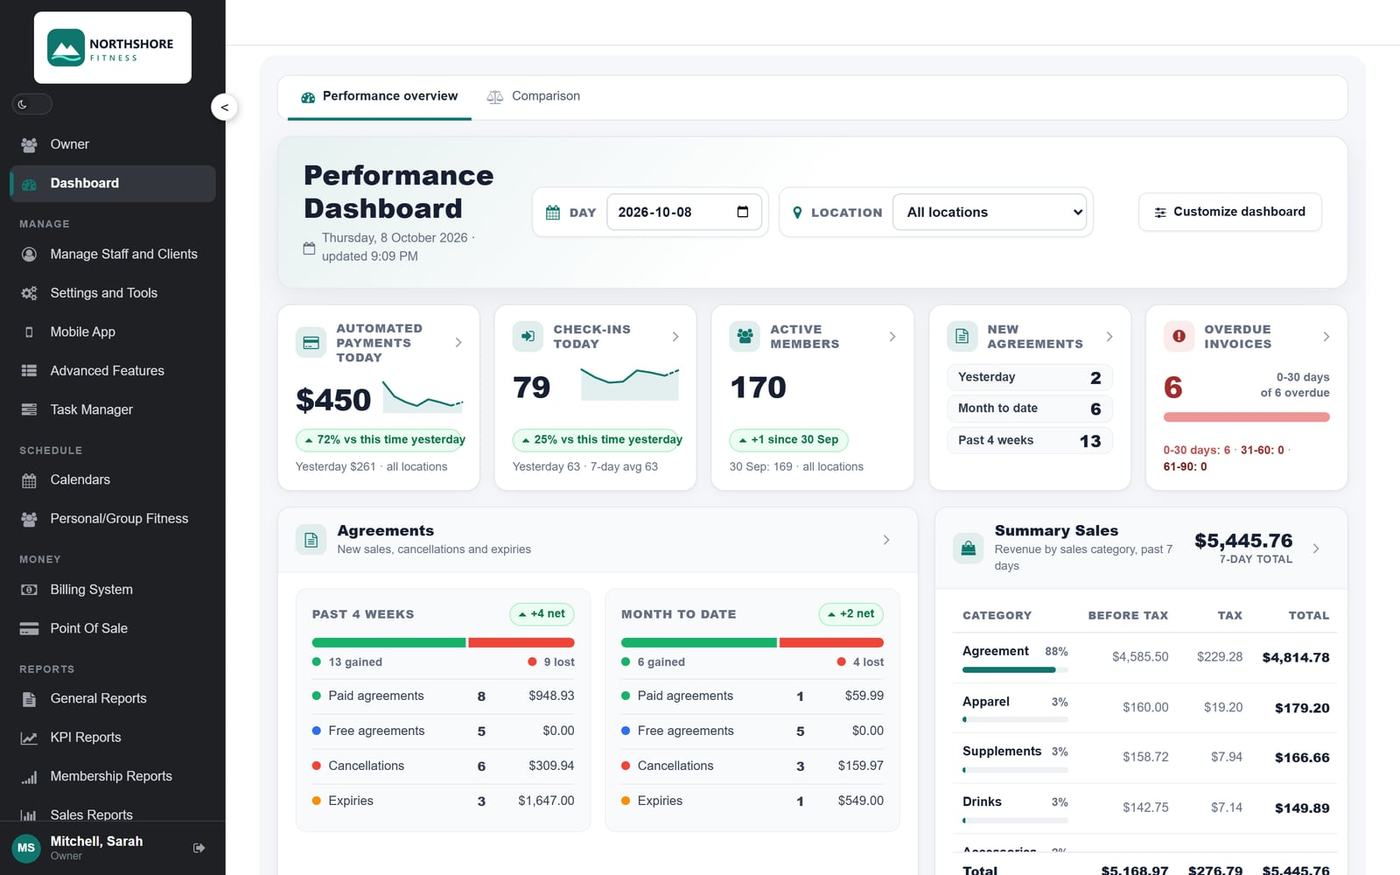Screen dimensions: 1400x875
Task: Click the $4,814.78 Agreement total
Action: [1296, 658]
